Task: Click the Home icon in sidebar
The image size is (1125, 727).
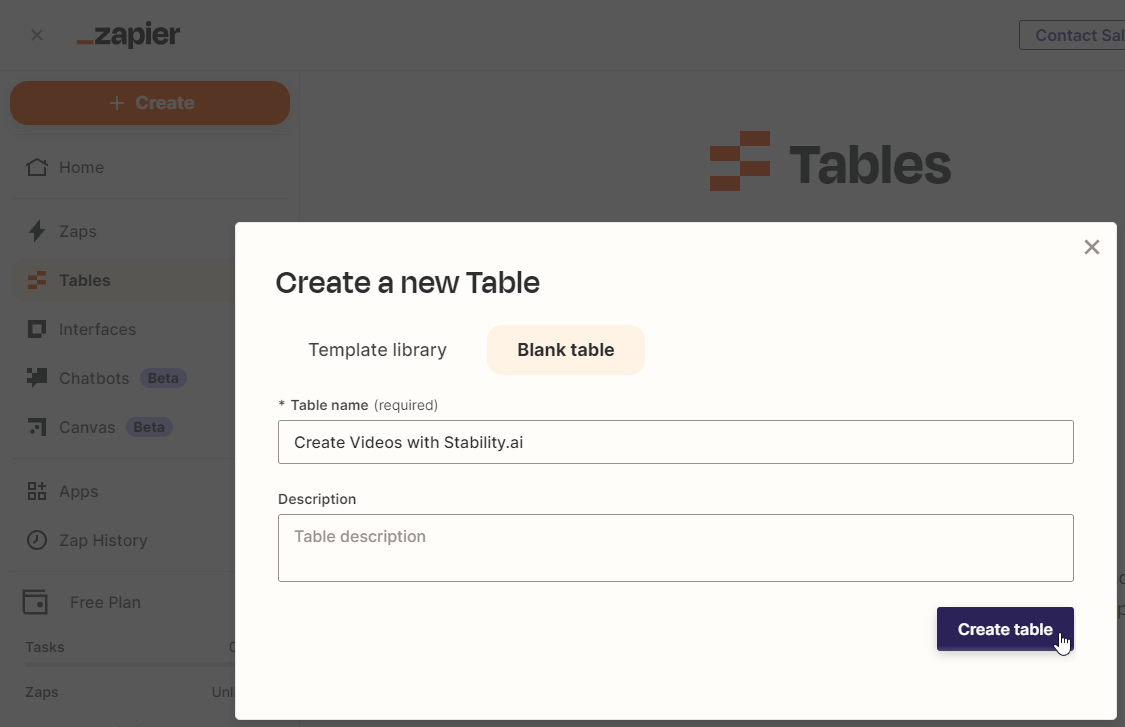Action: pyautogui.click(x=37, y=167)
